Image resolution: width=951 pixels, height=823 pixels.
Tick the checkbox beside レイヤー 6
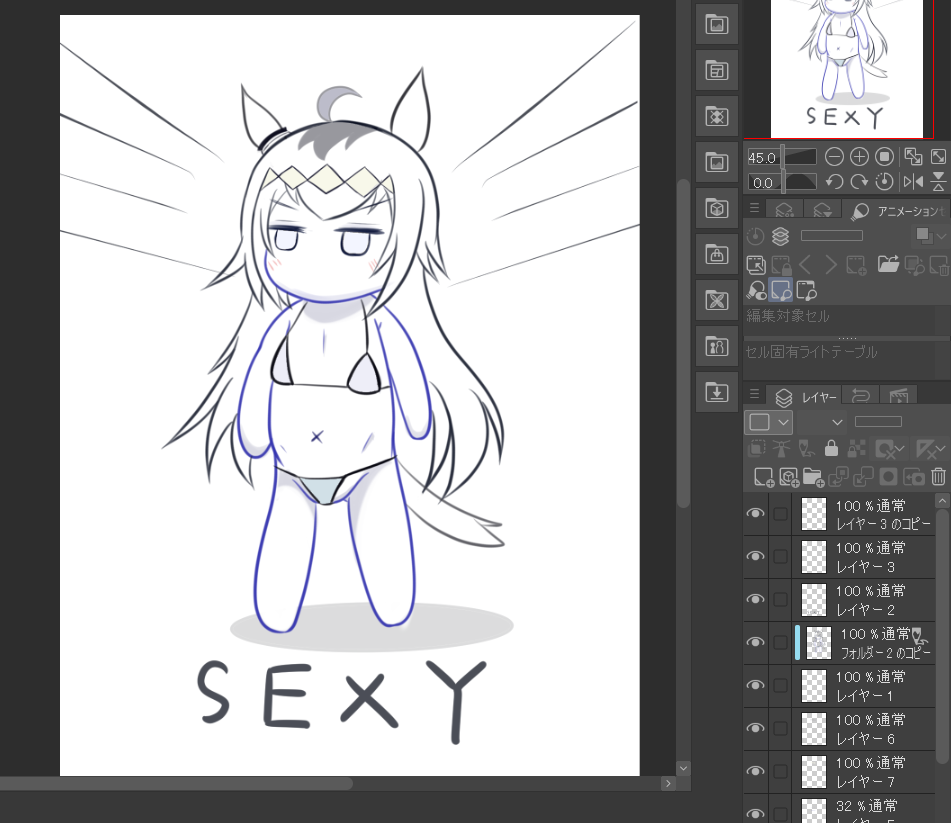click(x=780, y=728)
